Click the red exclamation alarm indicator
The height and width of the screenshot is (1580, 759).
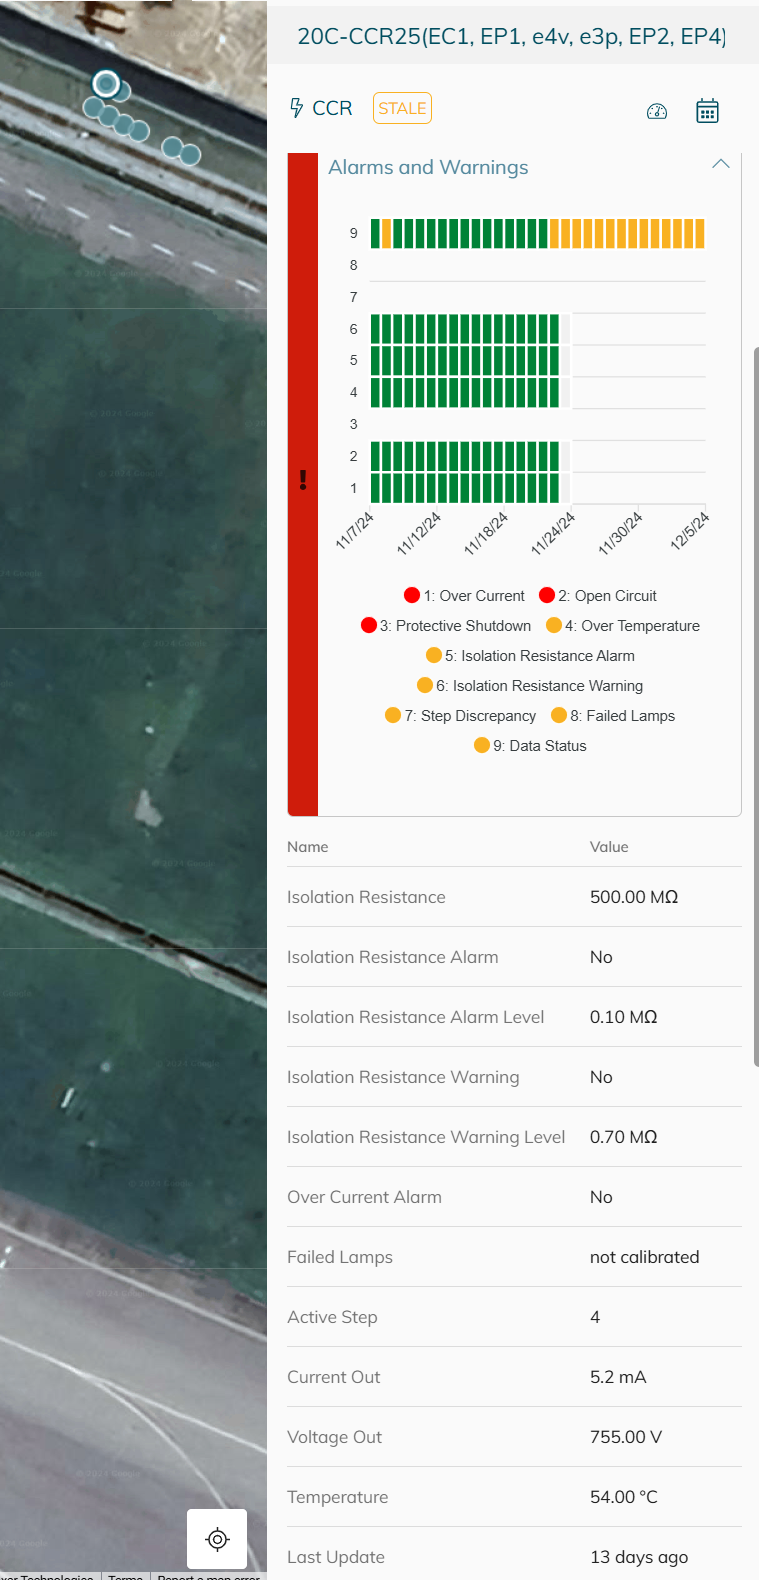pos(303,480)
